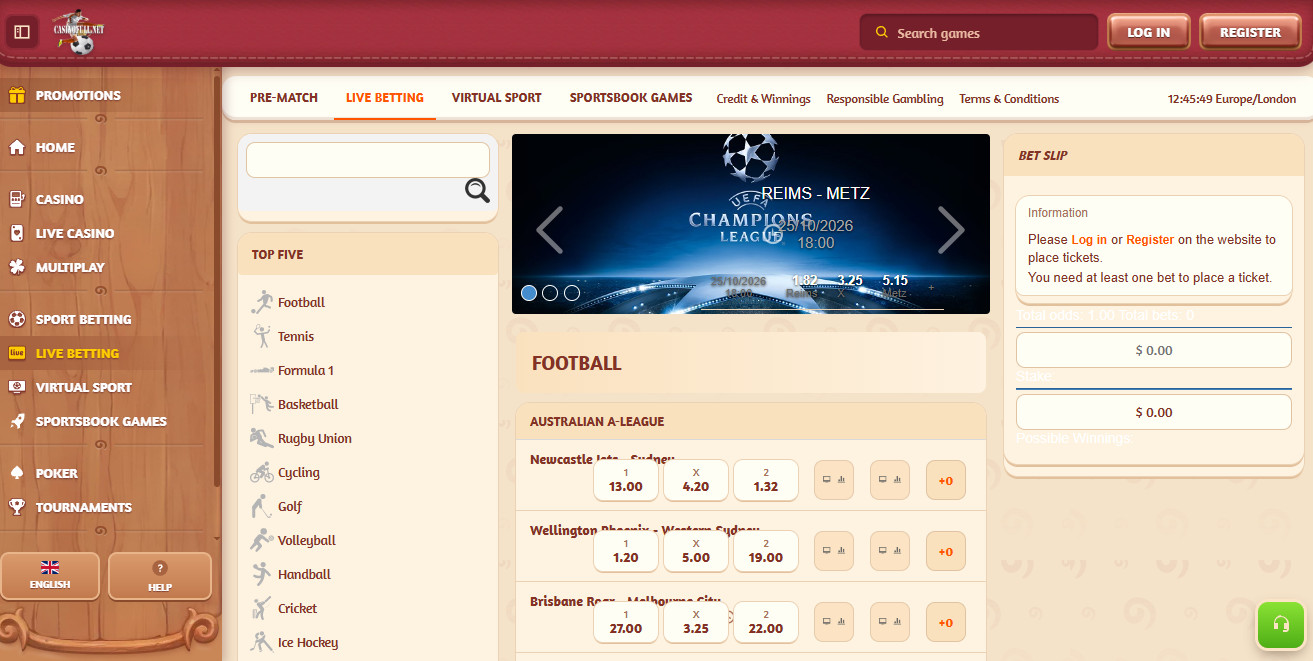This screenshot has height=661, width=1313.
Task: Open the Help button
Action: (x=160, y=575)
